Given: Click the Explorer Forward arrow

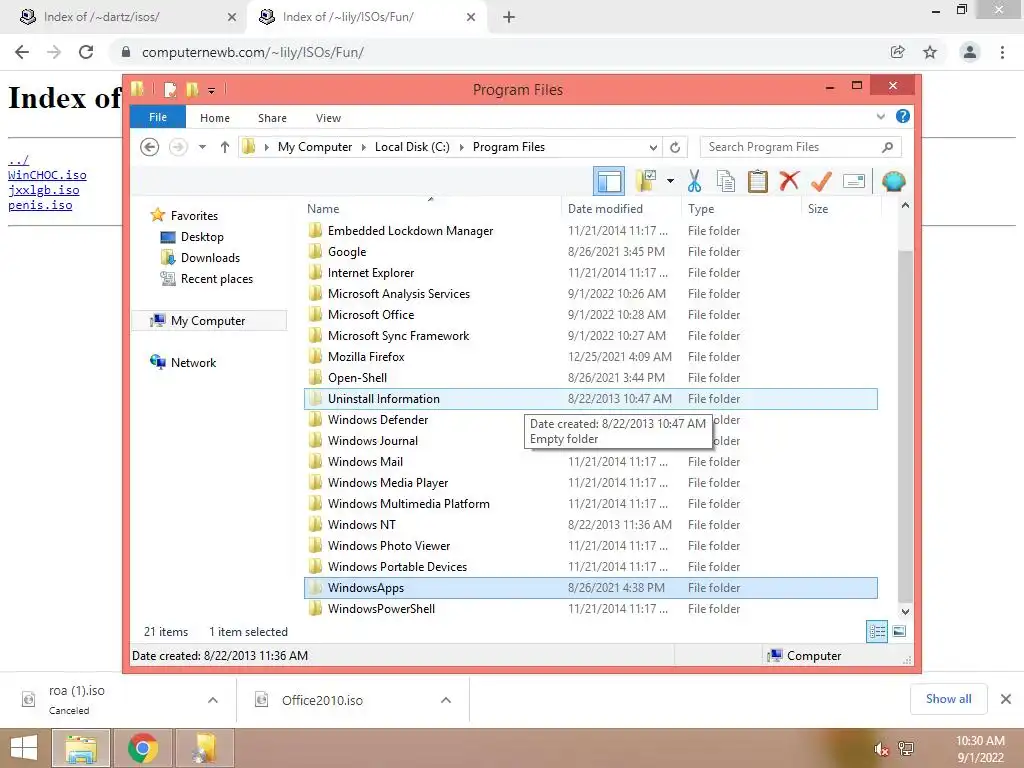Looking at the screenshot, I should point(178,147).
